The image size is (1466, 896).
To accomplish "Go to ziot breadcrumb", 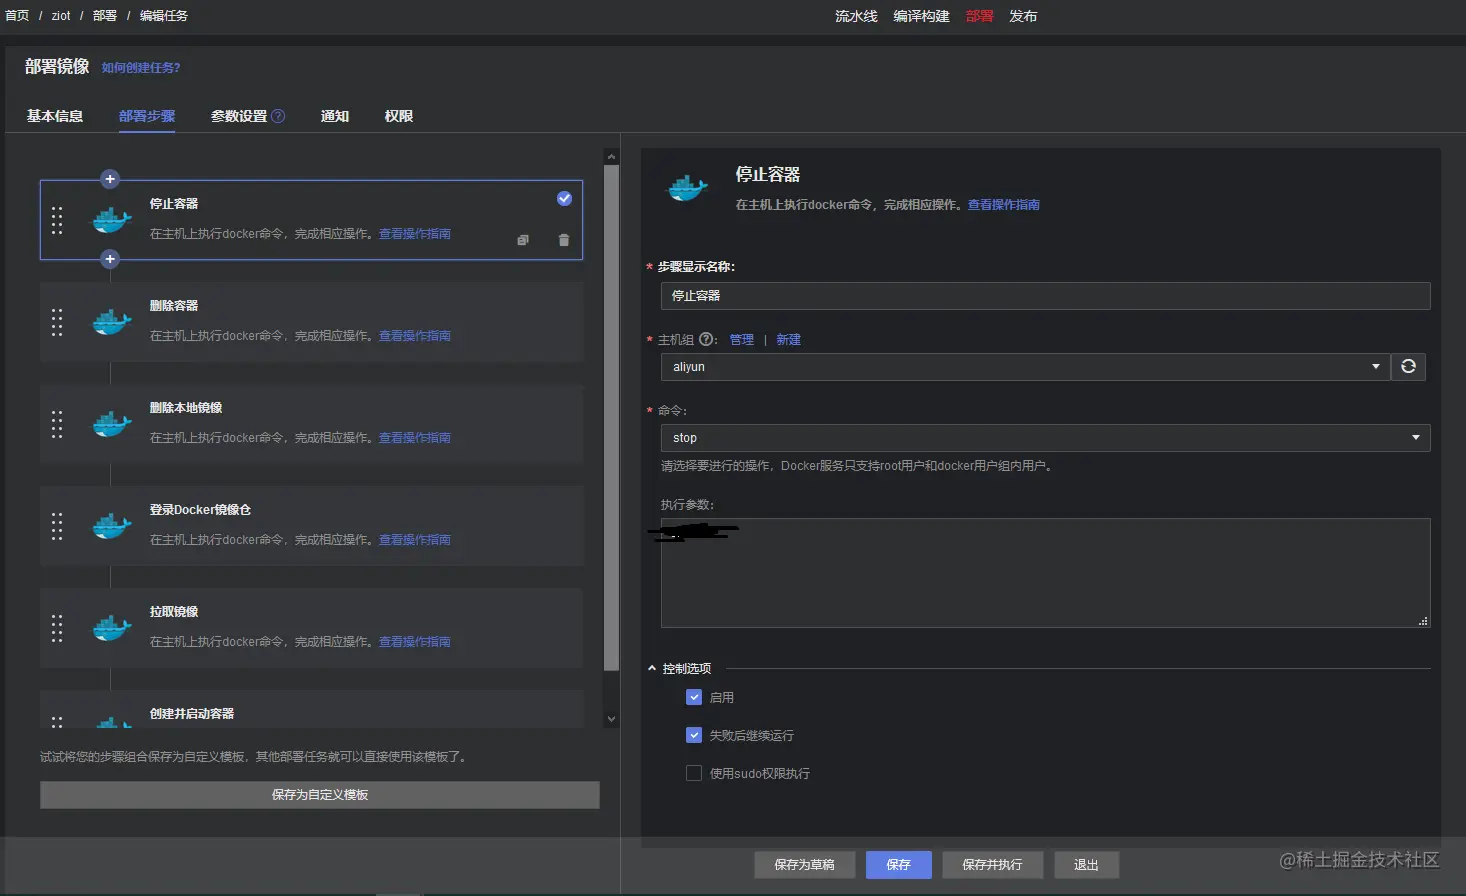I will click(x=61, y=16).
